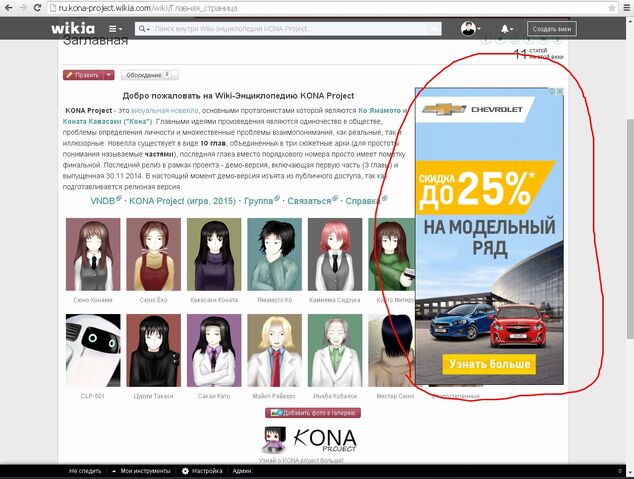Open green sweater girl with gun thumbnail
This screenshot has height=479, width=634.
391,254
